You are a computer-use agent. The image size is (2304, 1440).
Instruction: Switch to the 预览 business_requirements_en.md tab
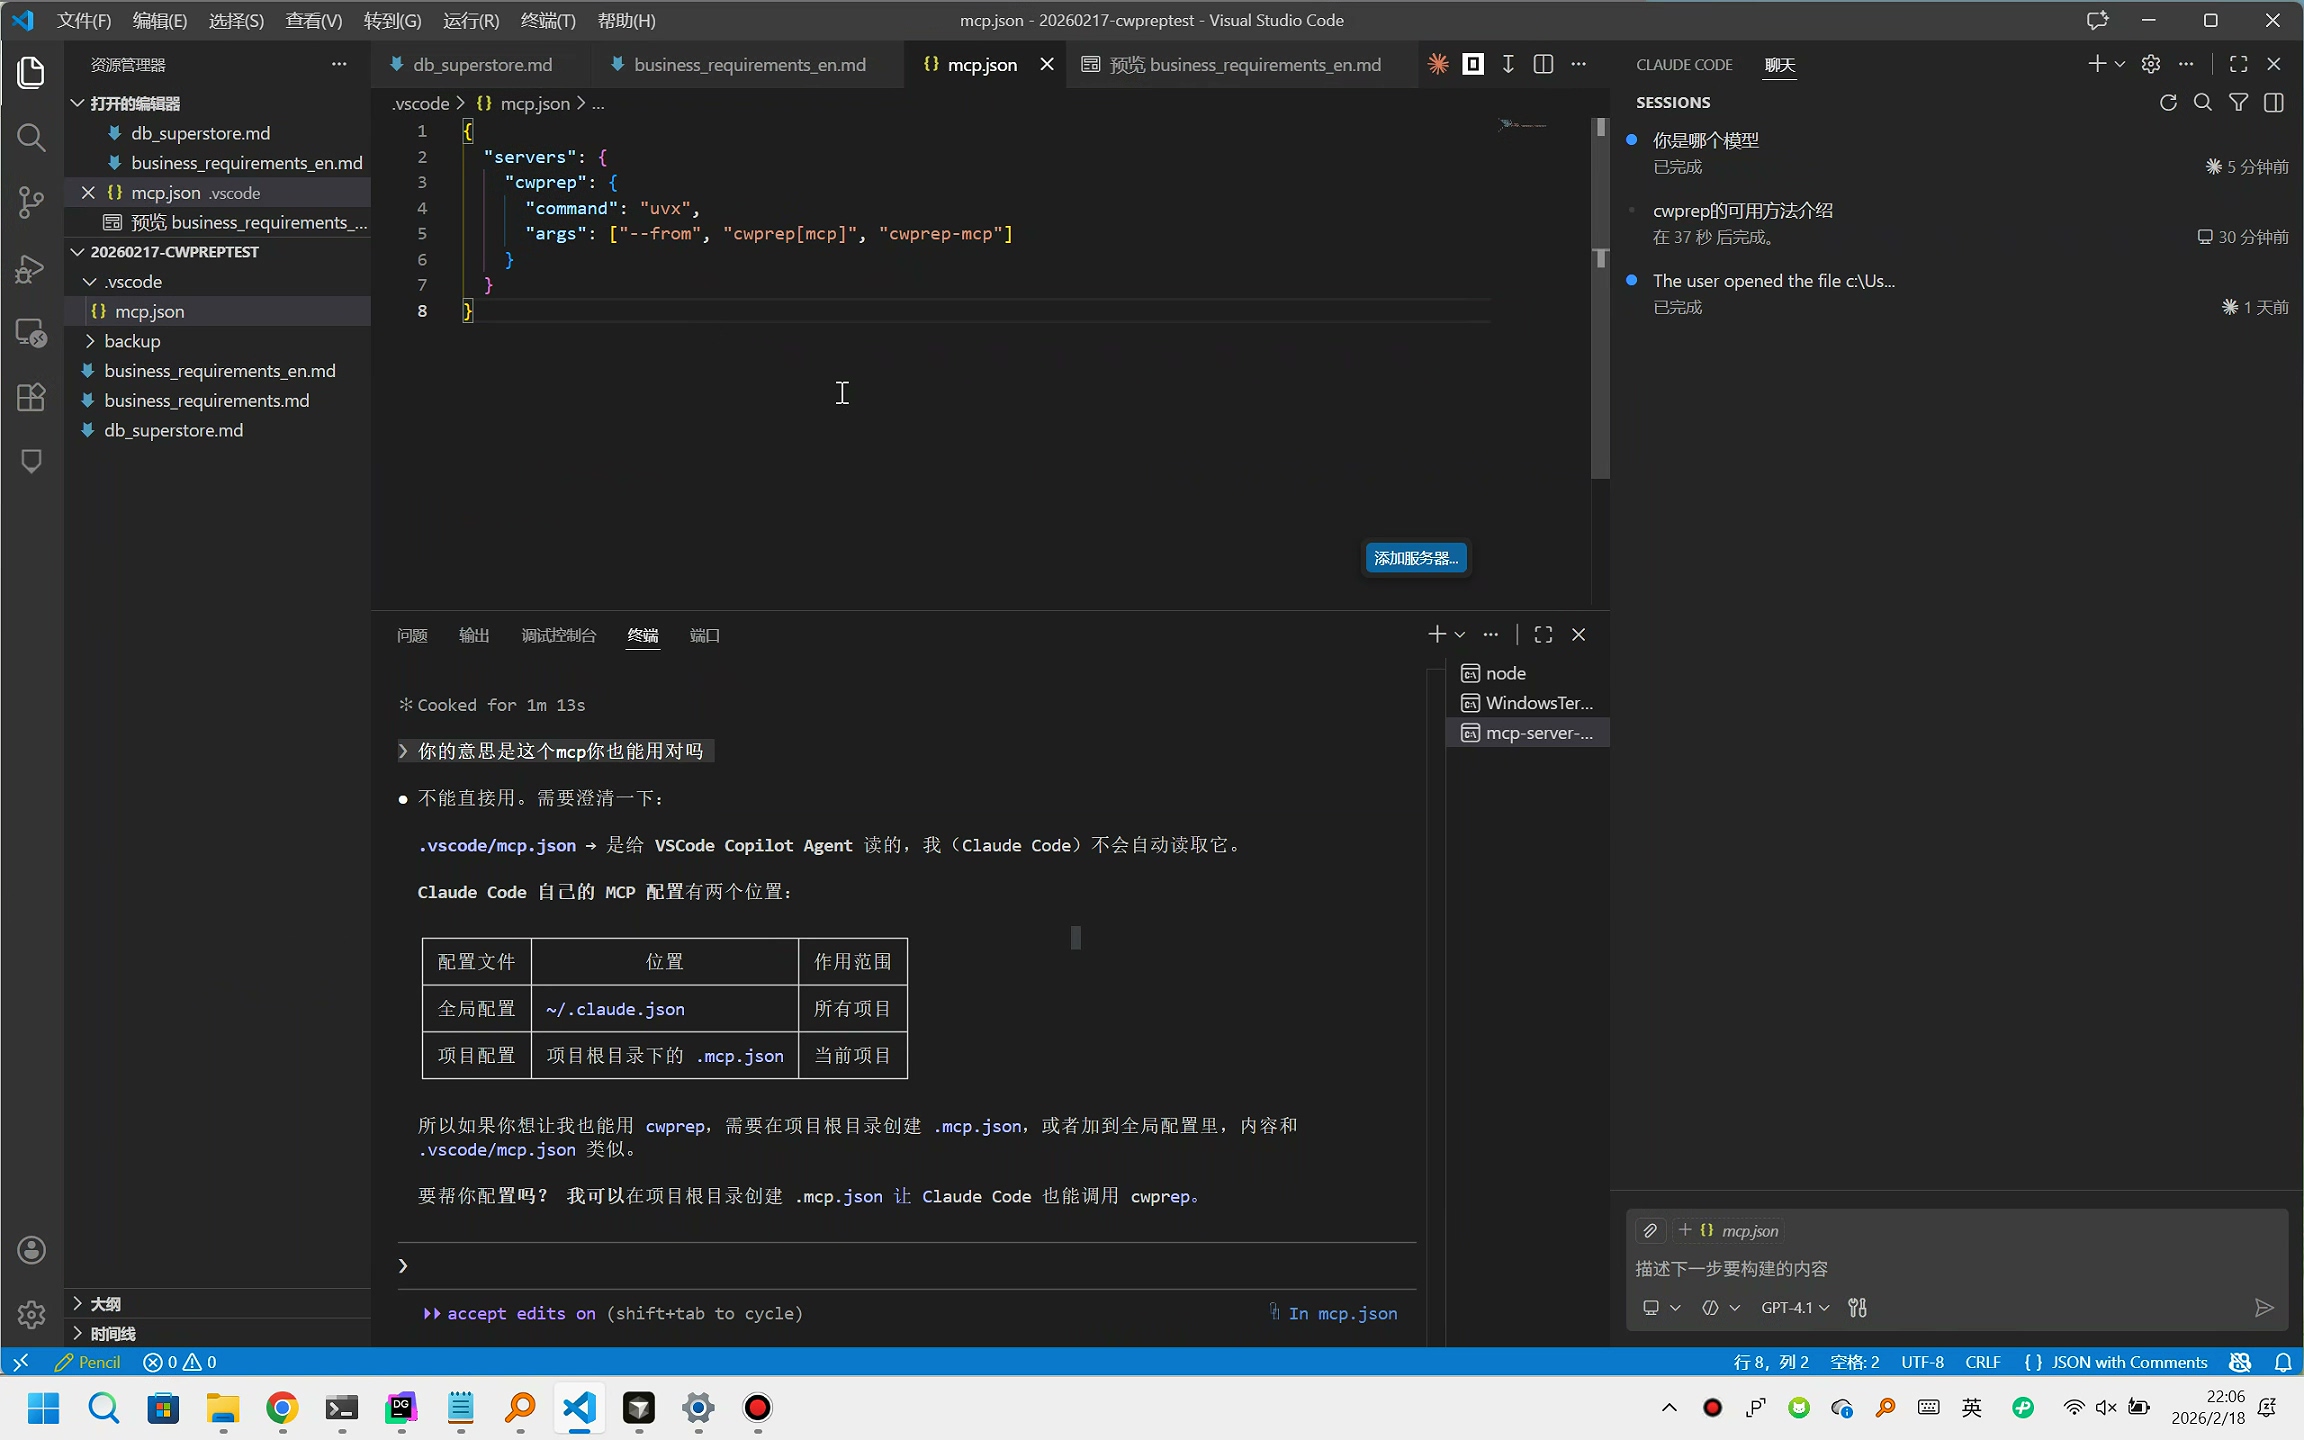[1244, 64]
